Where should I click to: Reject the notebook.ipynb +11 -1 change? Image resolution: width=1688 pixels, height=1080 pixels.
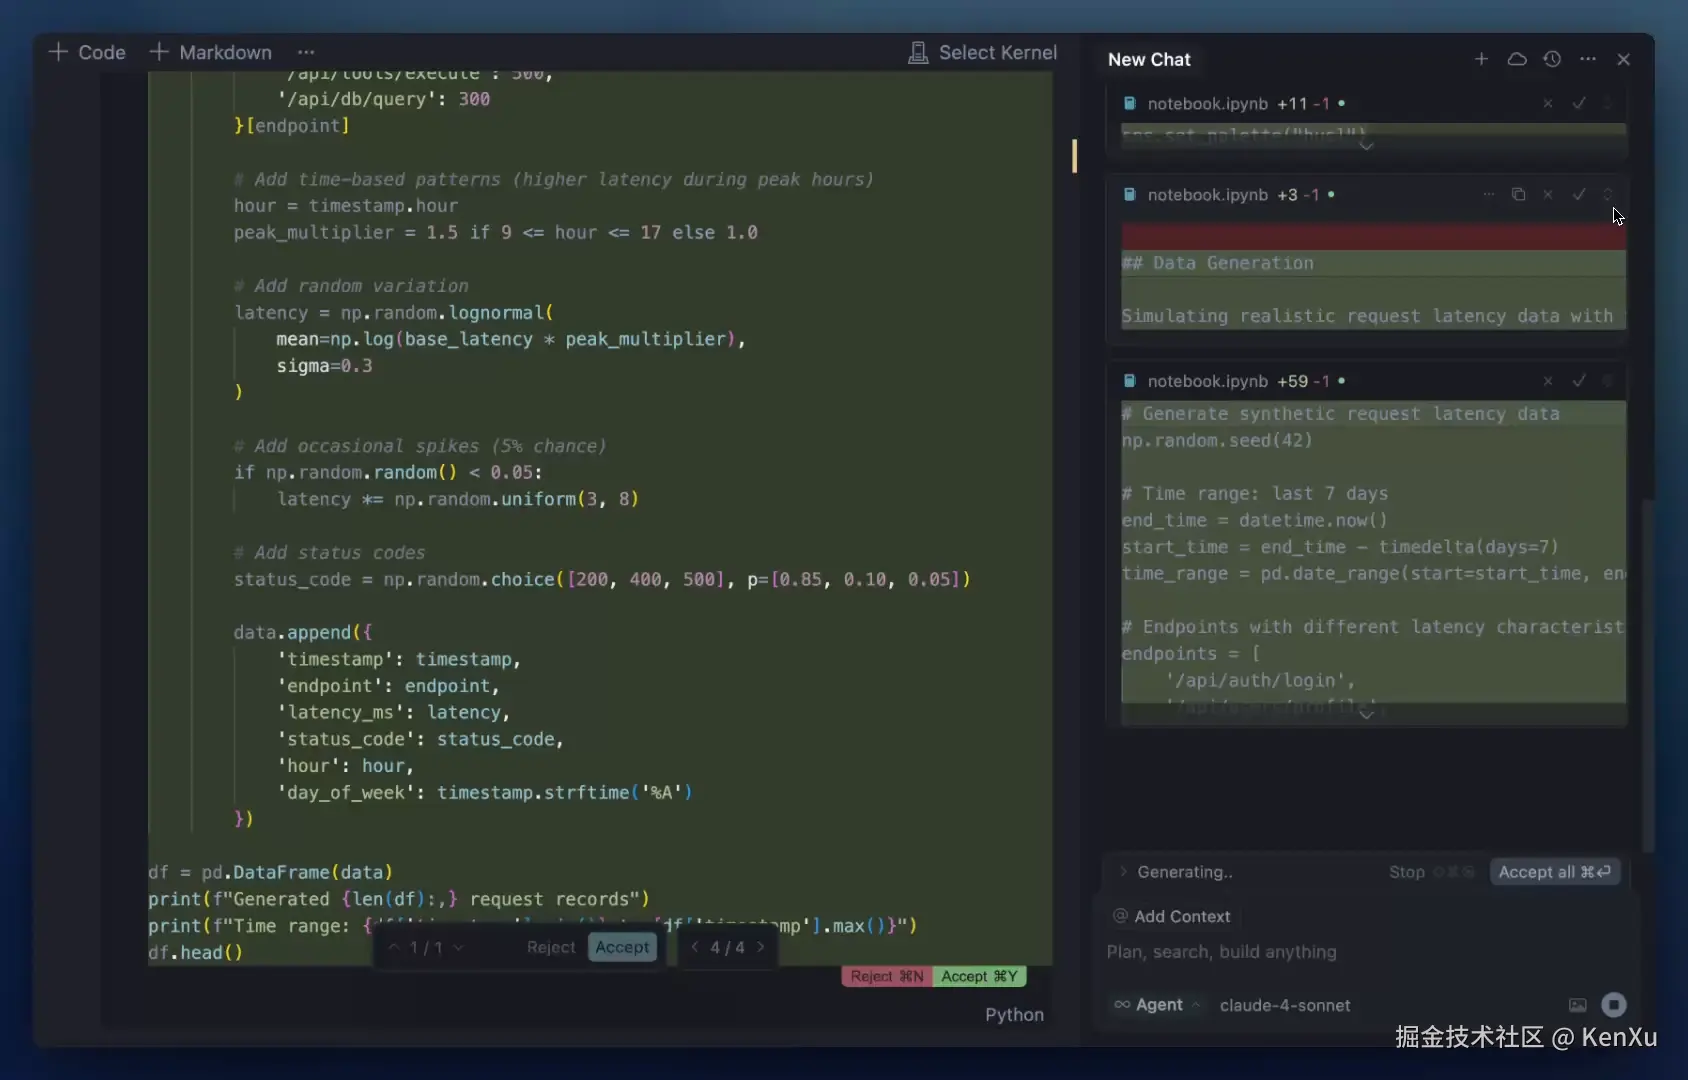click(1548, 103)
